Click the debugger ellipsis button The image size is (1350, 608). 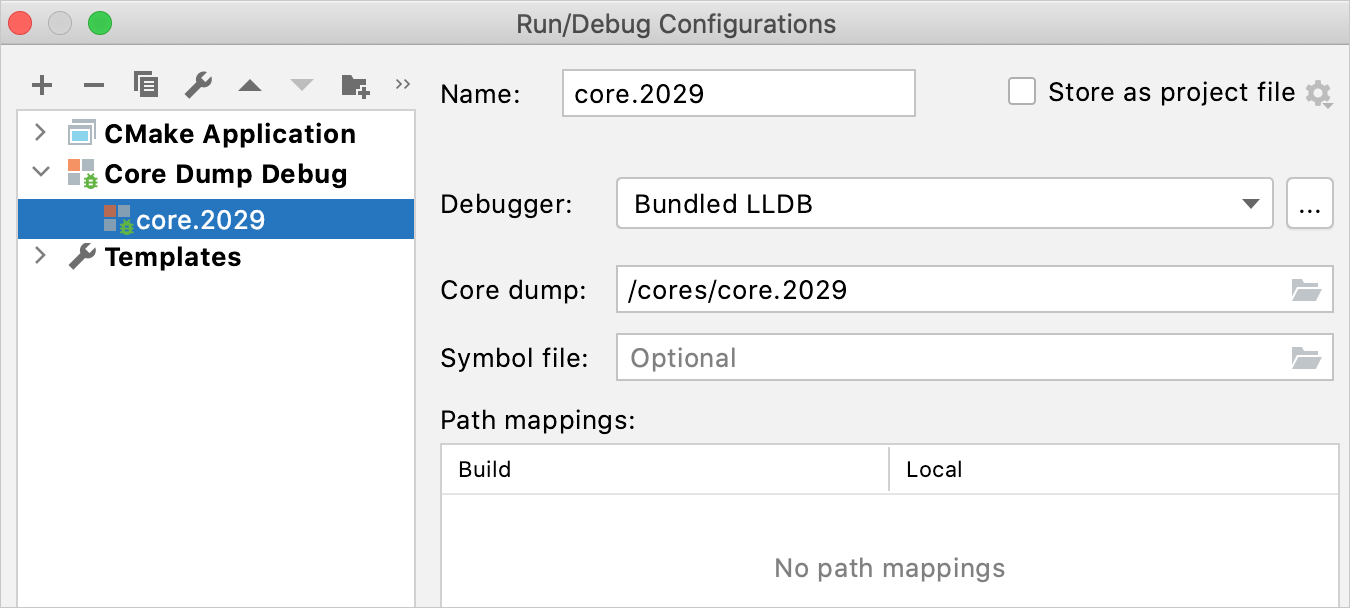click(x=1310, y=204)
